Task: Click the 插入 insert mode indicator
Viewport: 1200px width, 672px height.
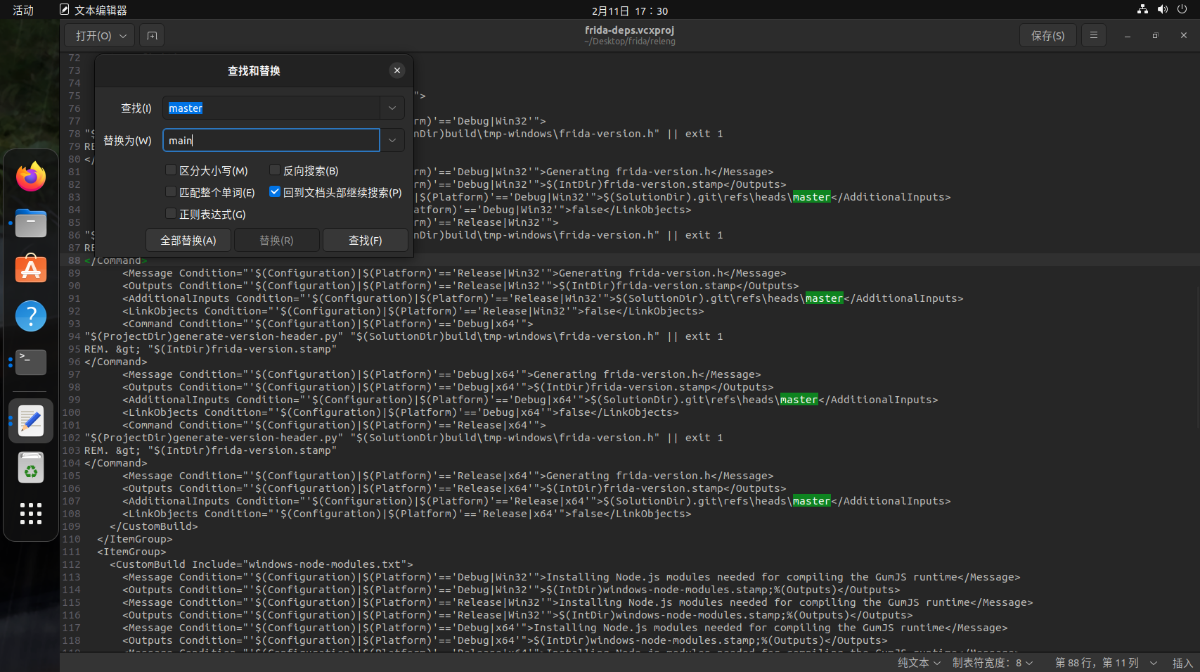Action: [x=1181, y=663]
